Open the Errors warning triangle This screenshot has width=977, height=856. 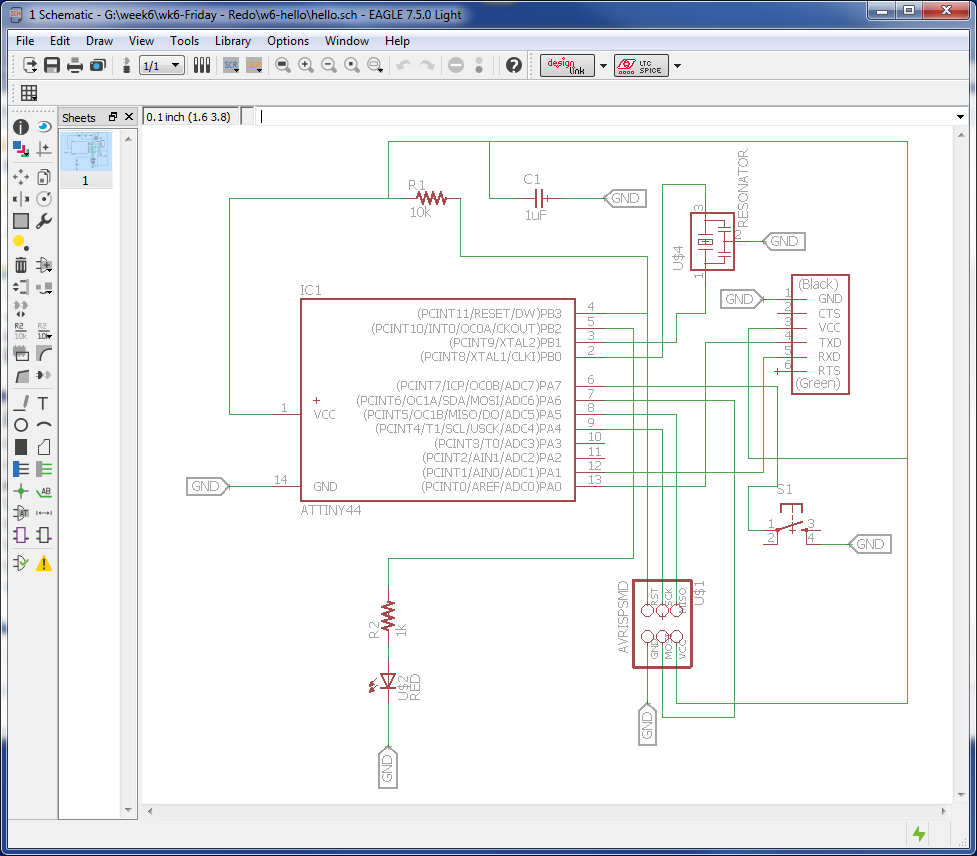[x=44, y=563]
